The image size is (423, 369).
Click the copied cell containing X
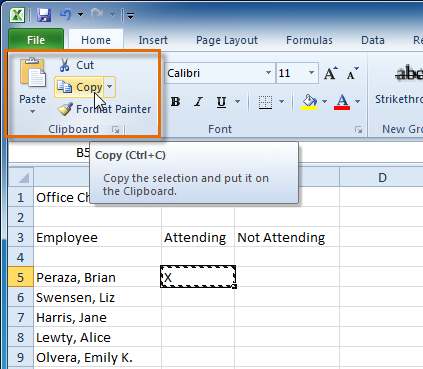click(198, 277)
